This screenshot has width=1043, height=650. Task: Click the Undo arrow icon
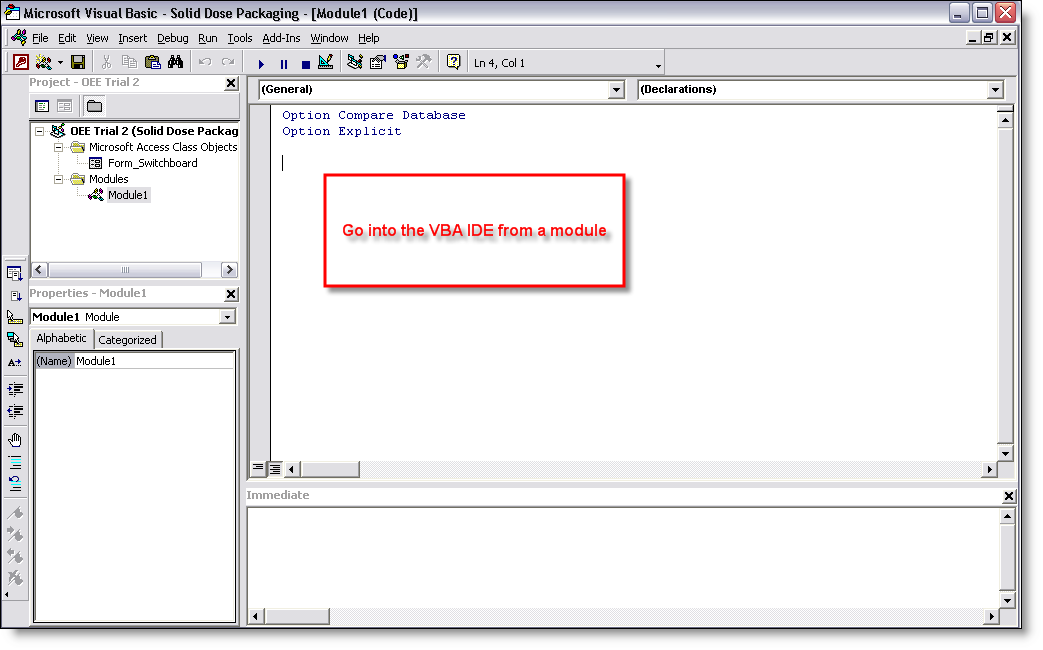tap(205, 63)
